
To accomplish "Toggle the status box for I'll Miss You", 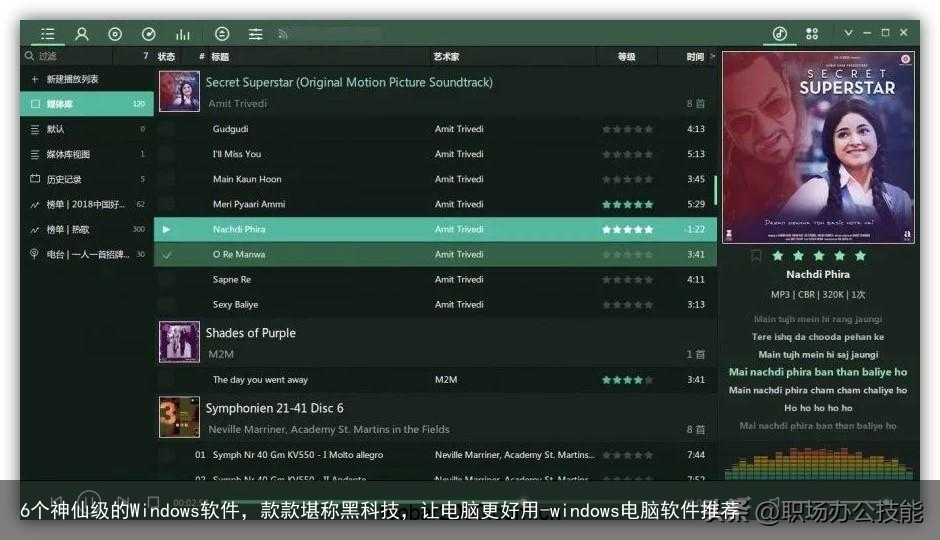I will [x=167, y=154].
